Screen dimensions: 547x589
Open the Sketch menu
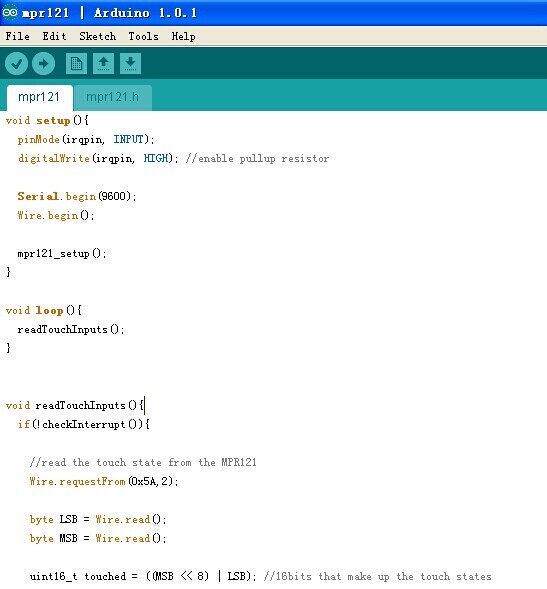(x=98, y=36)
